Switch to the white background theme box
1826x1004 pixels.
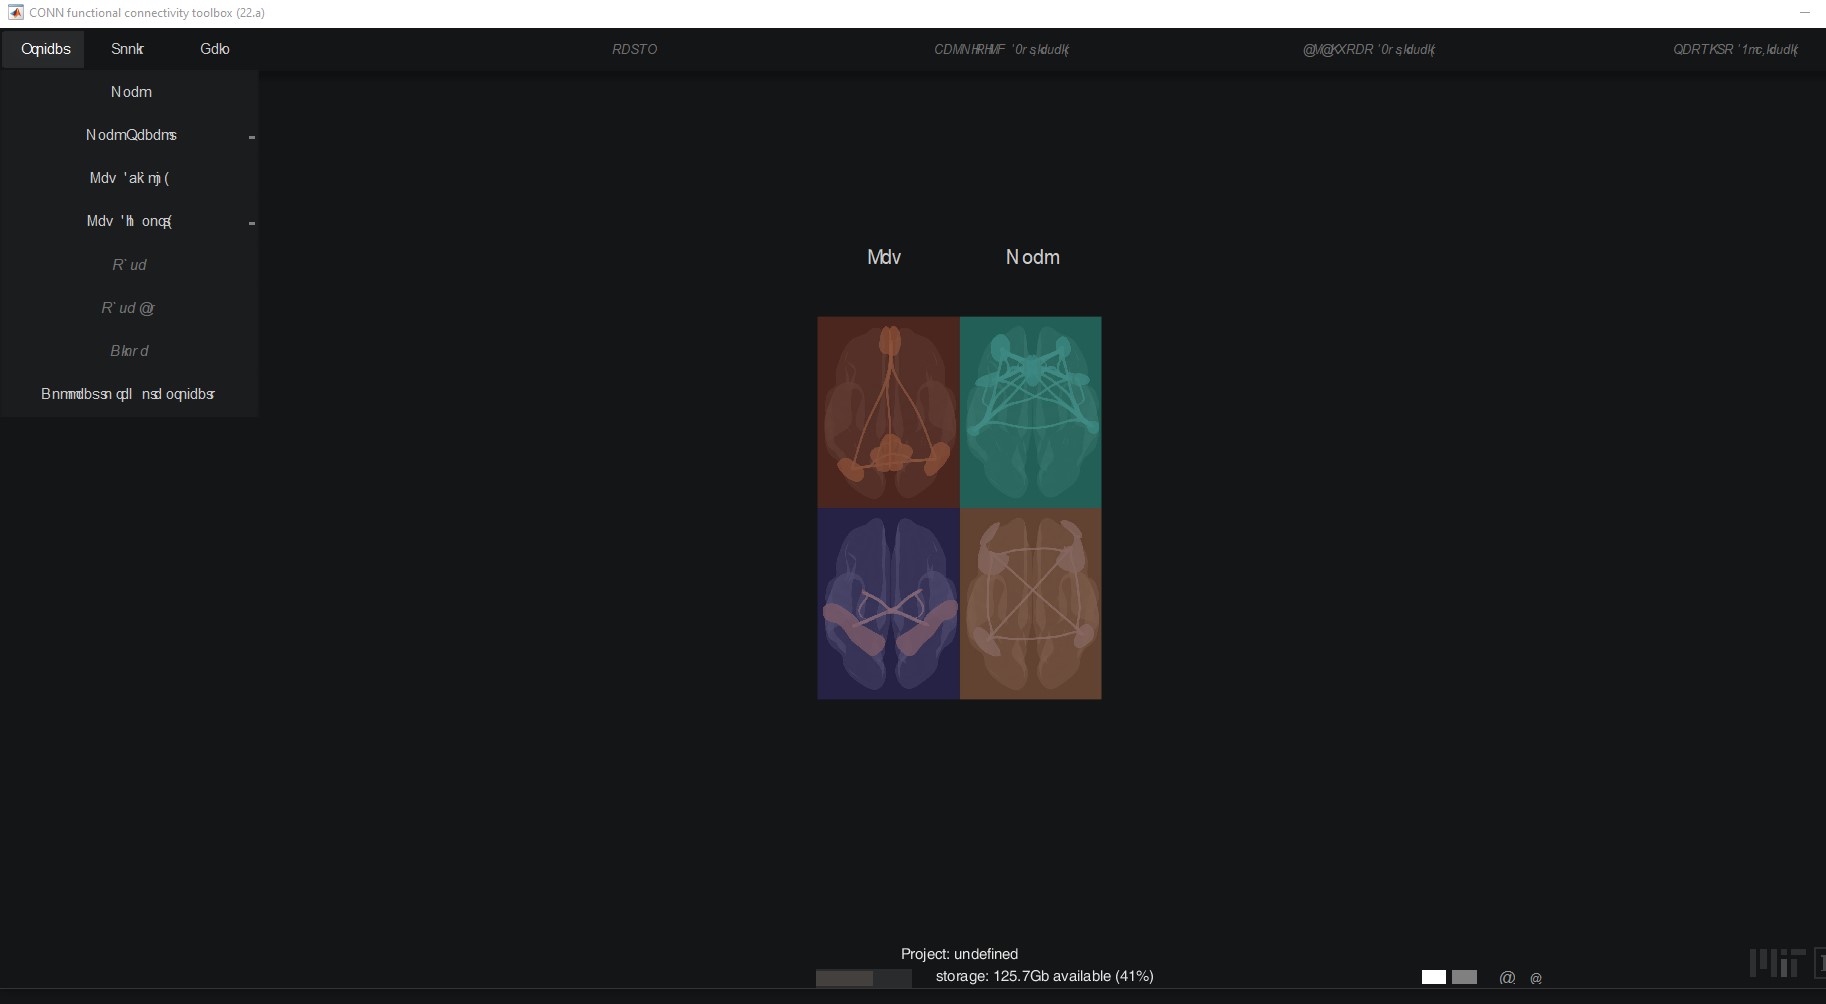1433,977
